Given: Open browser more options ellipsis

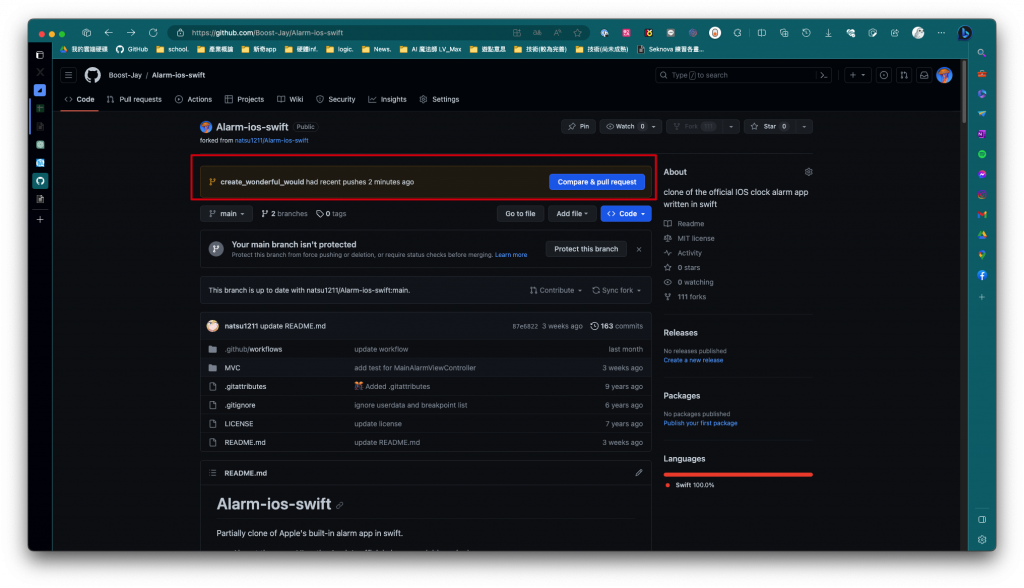Looking at the screenshot, I should coord(941,33).
